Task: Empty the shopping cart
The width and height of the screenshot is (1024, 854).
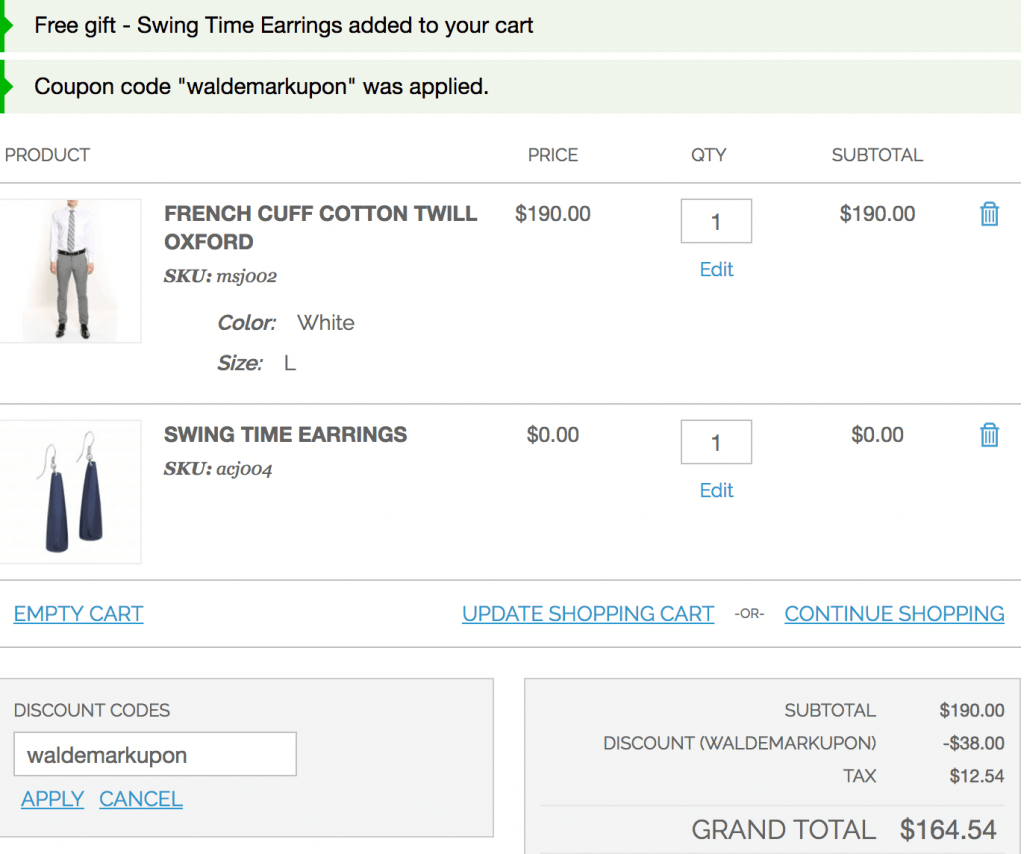Action: point(78,614)
